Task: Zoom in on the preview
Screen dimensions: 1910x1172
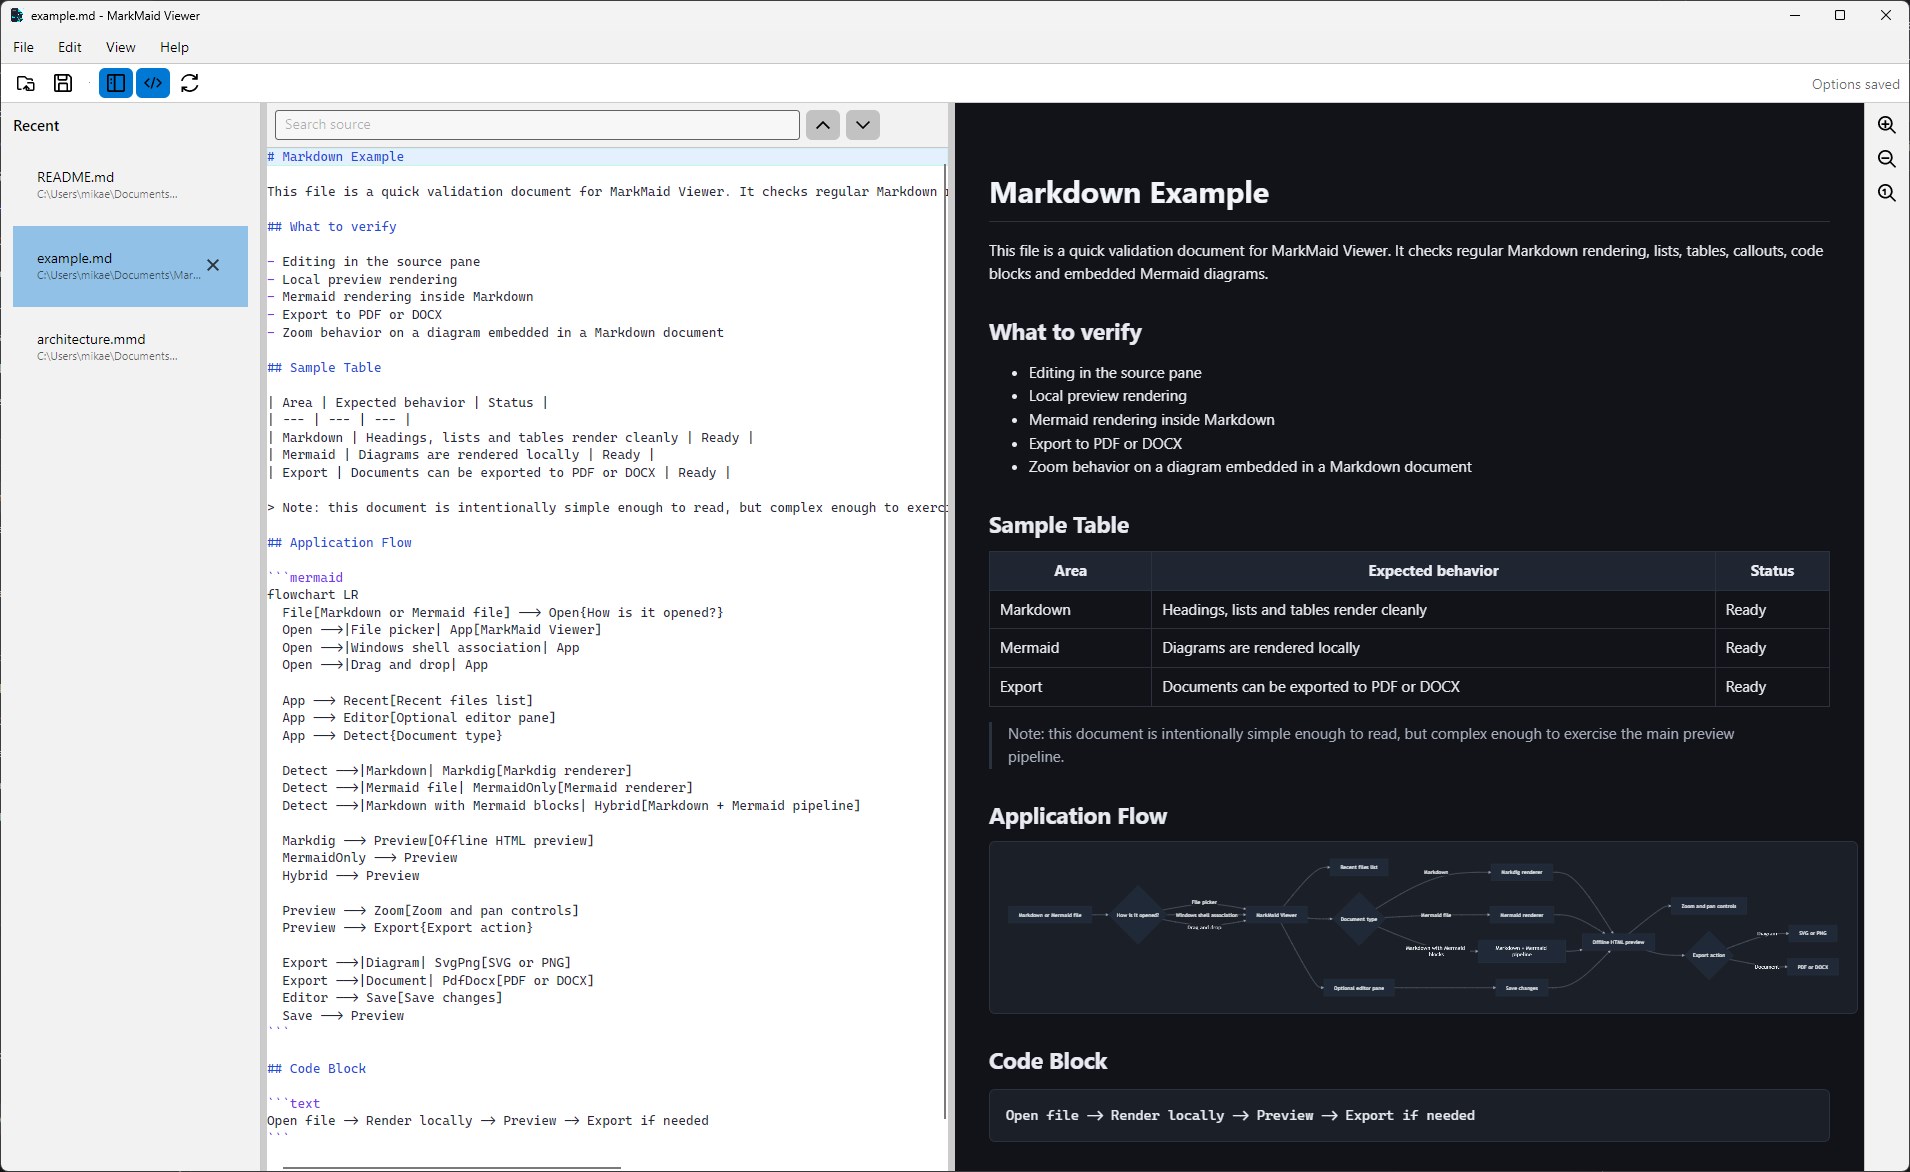Action: point(1886,125)
